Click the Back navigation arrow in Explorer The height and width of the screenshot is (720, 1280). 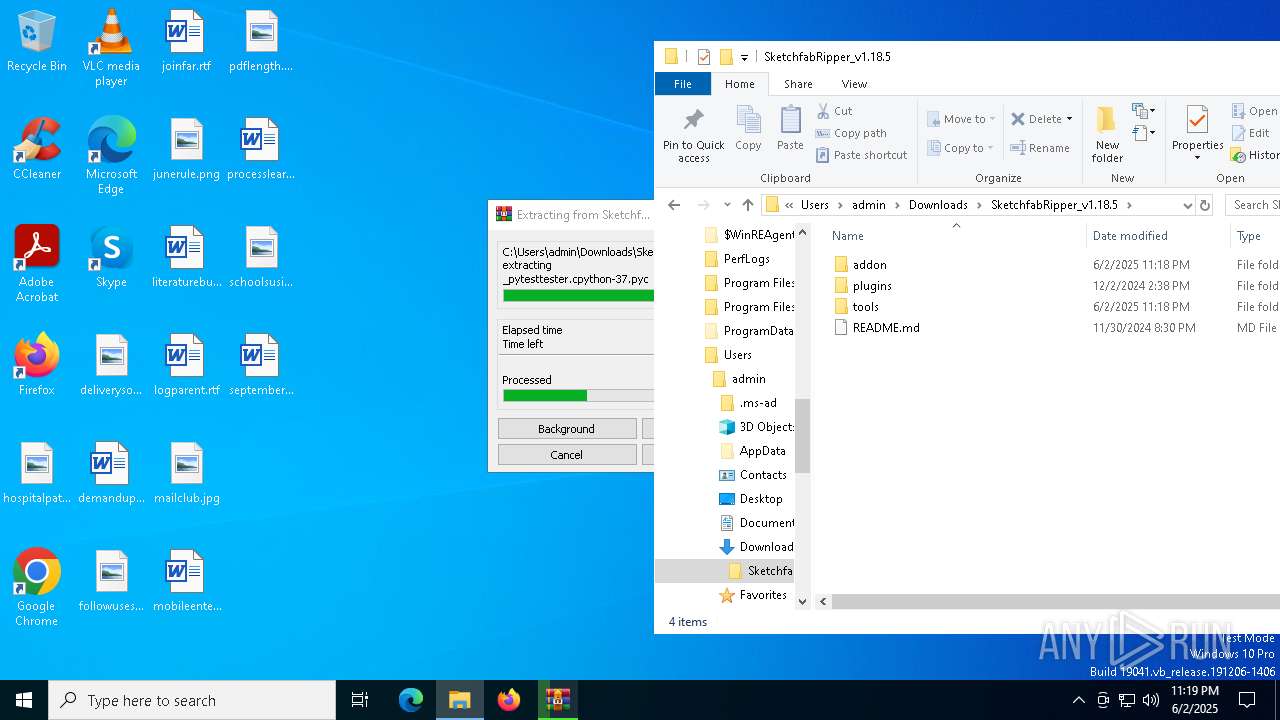coord(674,205)
